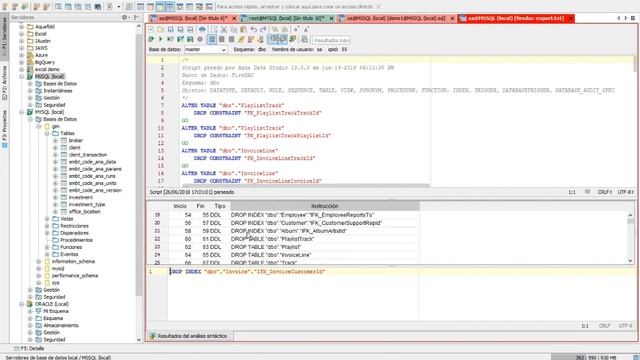Click the first icon in the main toolbar
The height and width of the screenshot is (360, 640).
pyautogui.click(x=5, y=7)
